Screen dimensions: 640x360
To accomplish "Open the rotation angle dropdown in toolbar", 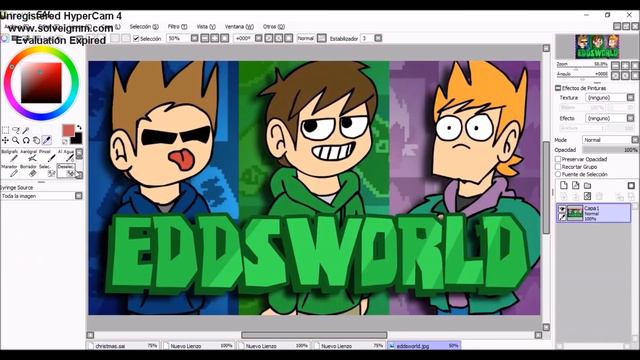I will 258,38.
